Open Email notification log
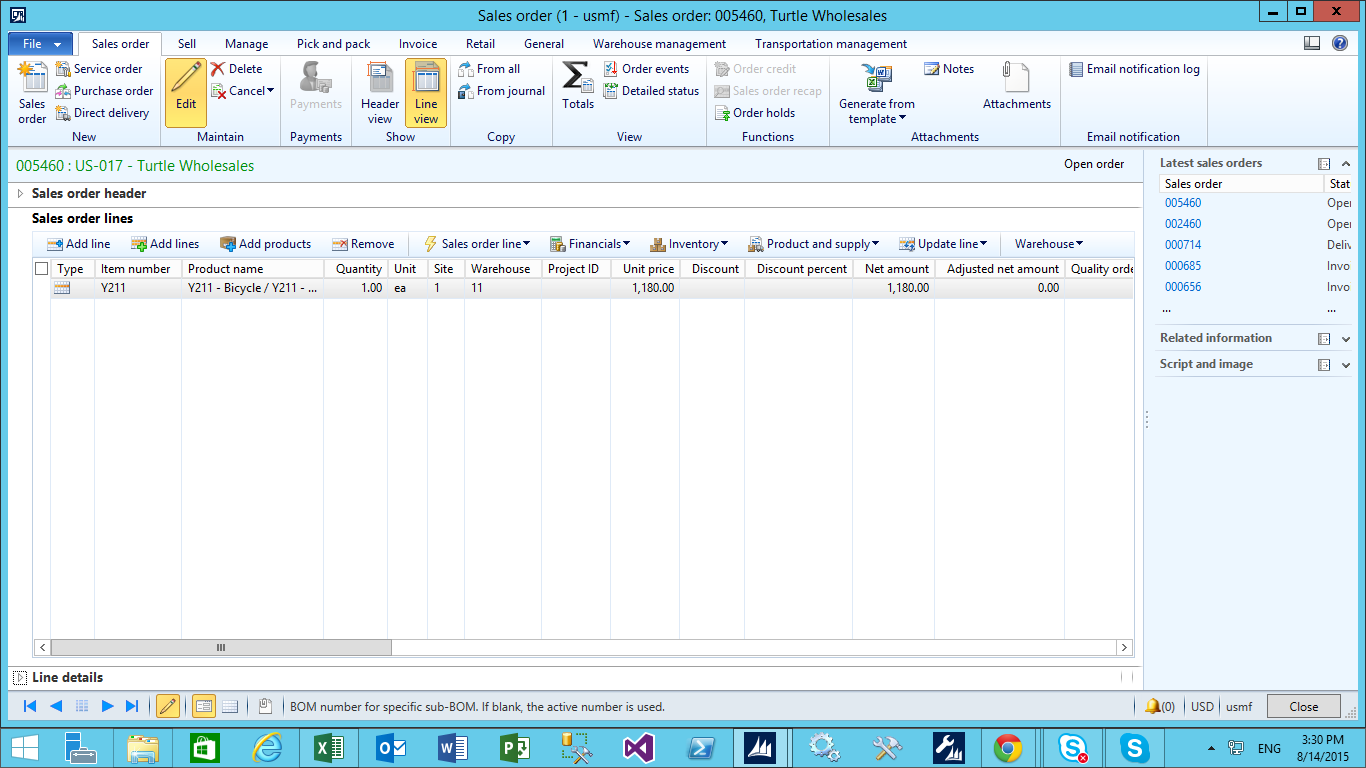1366x768 pixels. click(1134, 69)
